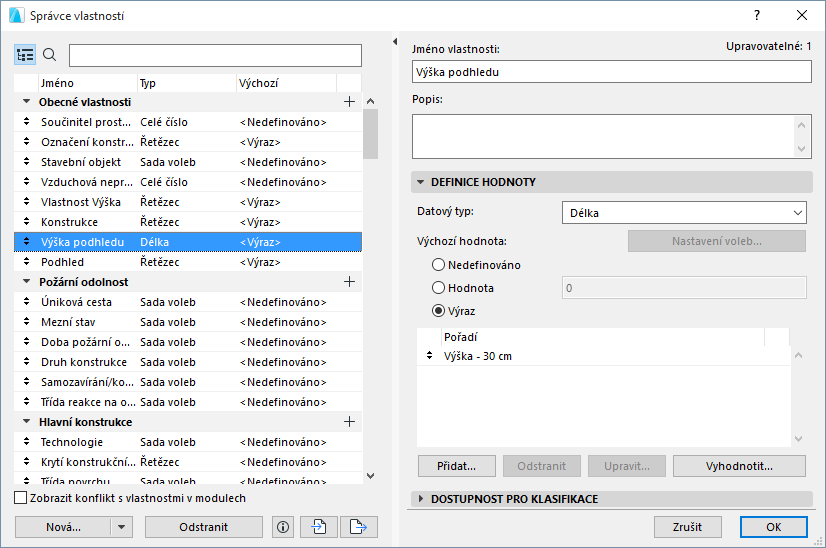Open property info via the circled i icon
826x548 pixels.
(283, 527)
